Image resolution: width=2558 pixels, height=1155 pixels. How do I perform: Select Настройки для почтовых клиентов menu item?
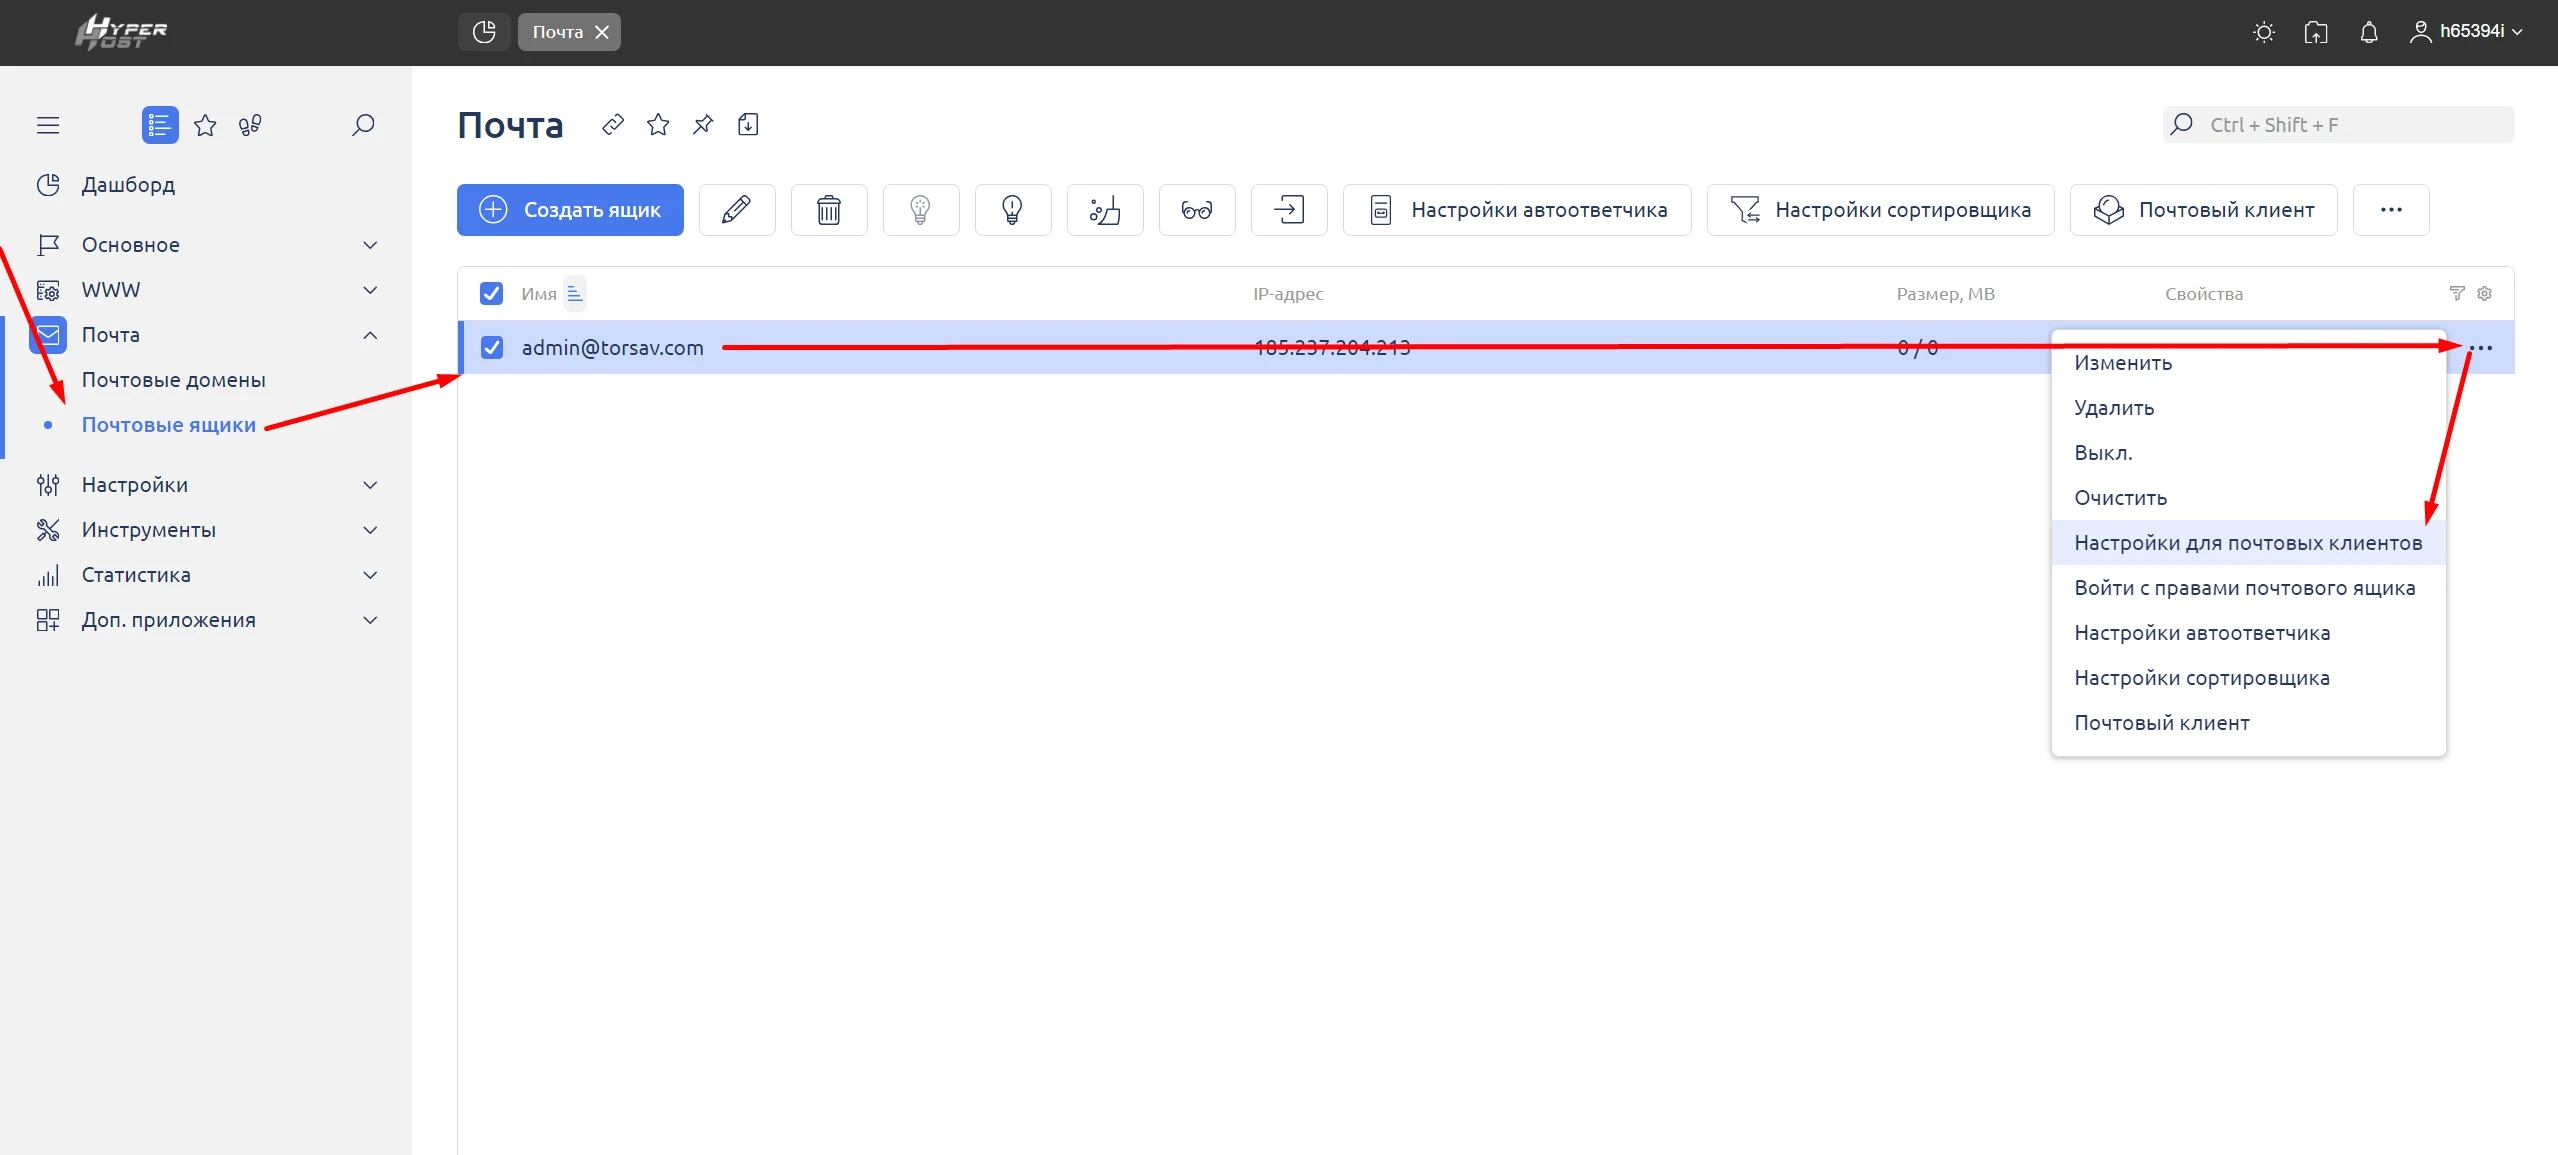click(2248, 543)
